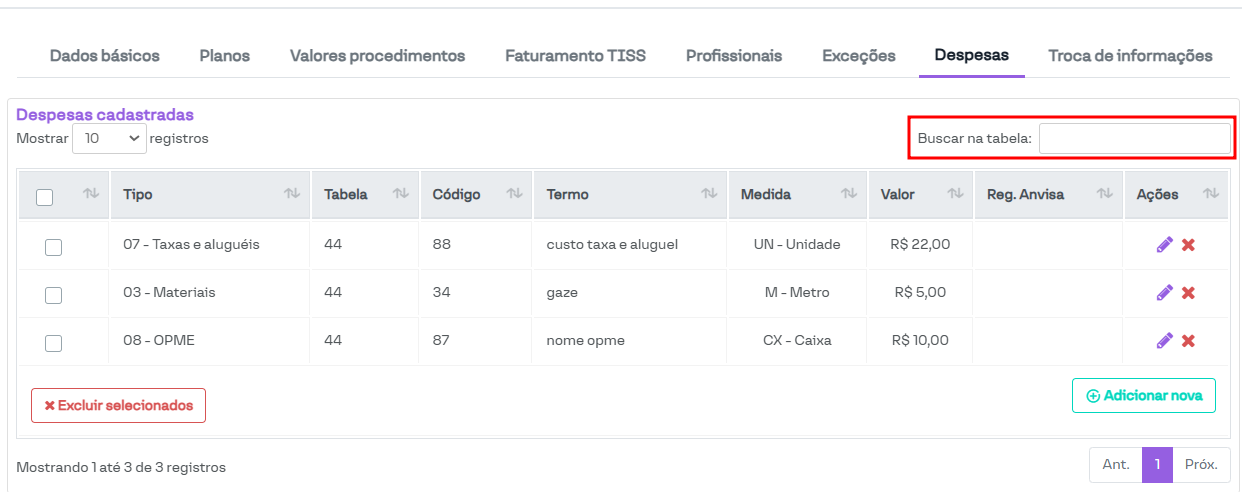Viewport: 1242px width, 492px height.
Task: Focus the 'Buscar na tabela' search field
Action: click(x=1134, y=139)
